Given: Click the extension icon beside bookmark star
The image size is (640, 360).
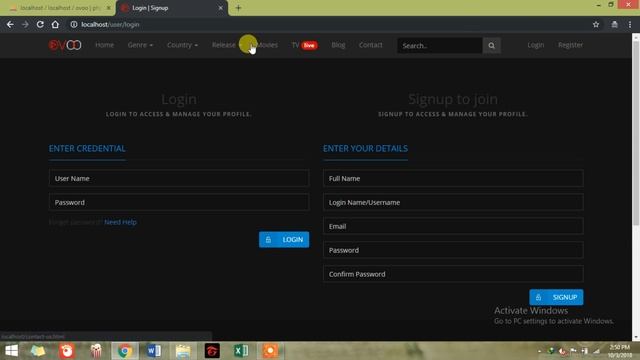Looking at the screenshot, I should (614, 24).
